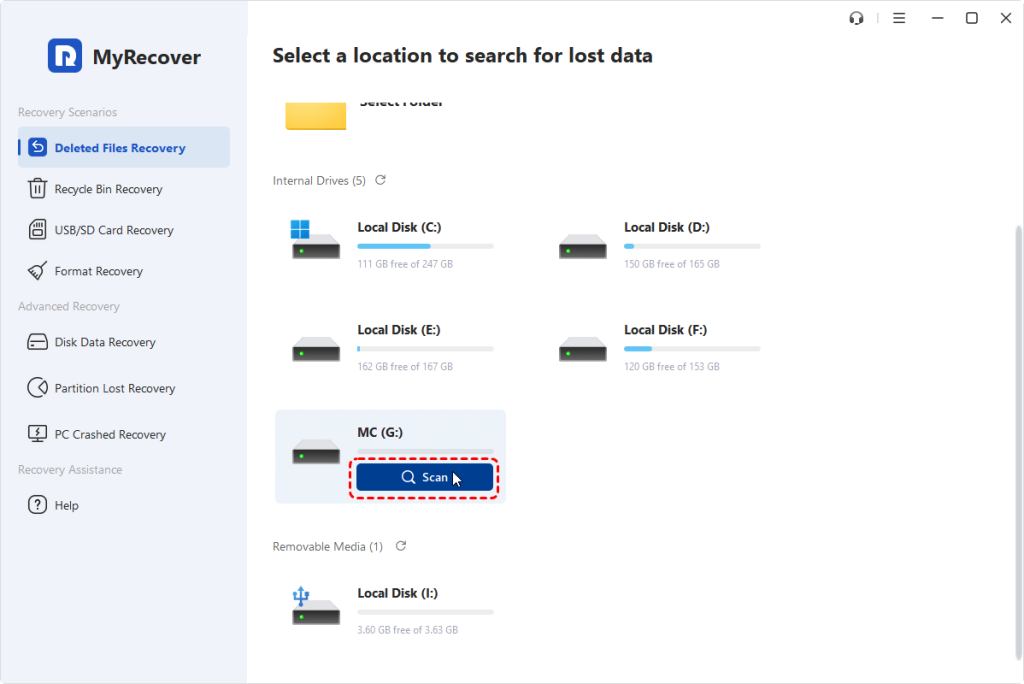The height and width of the screenshot is (684, 1024).
Task: Refresh the Removable Media list
Action: [401, 546]
